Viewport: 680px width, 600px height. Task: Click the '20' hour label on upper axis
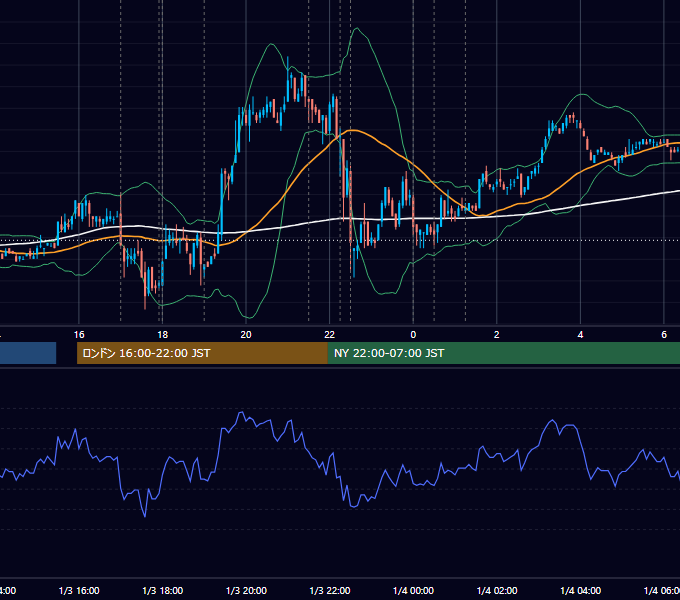246,335
